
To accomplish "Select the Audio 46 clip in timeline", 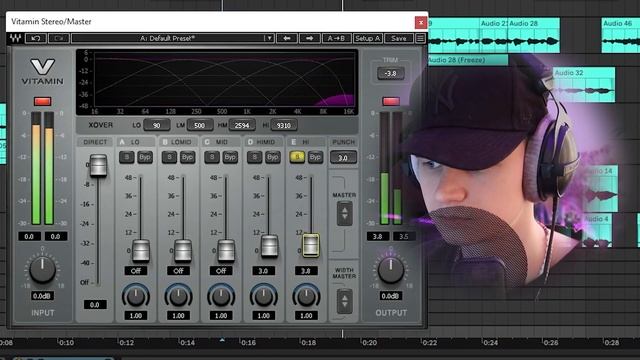I will tap(621, 35).
